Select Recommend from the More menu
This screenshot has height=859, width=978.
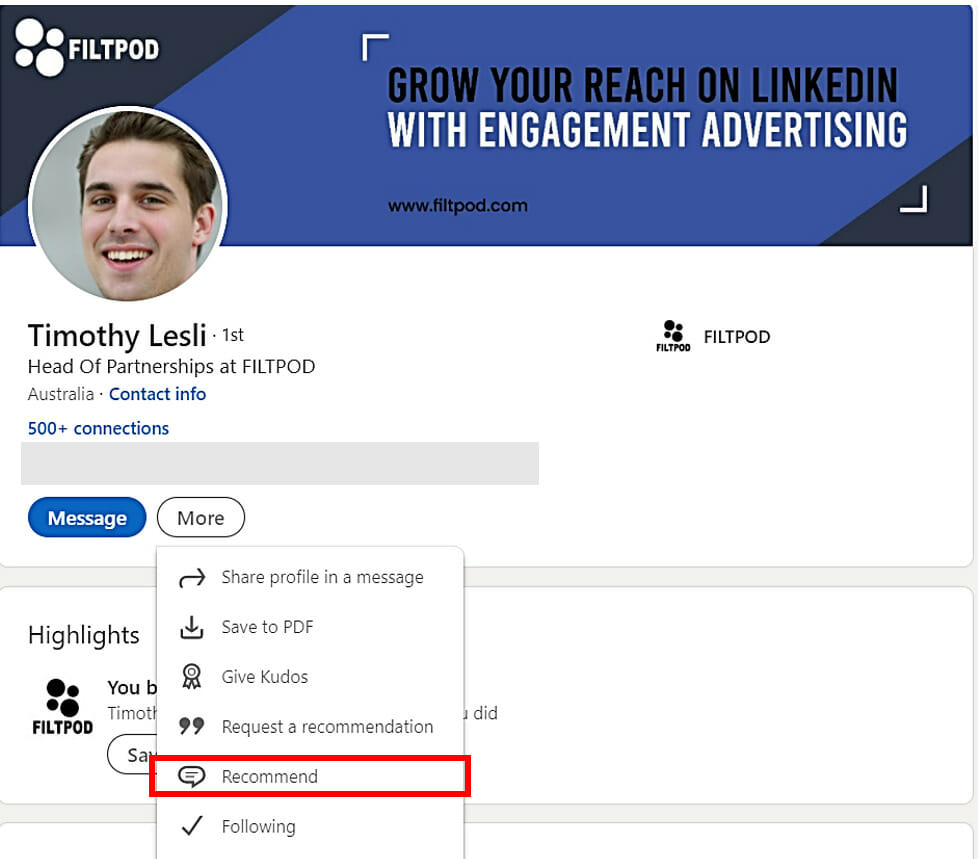click(310, 776)
